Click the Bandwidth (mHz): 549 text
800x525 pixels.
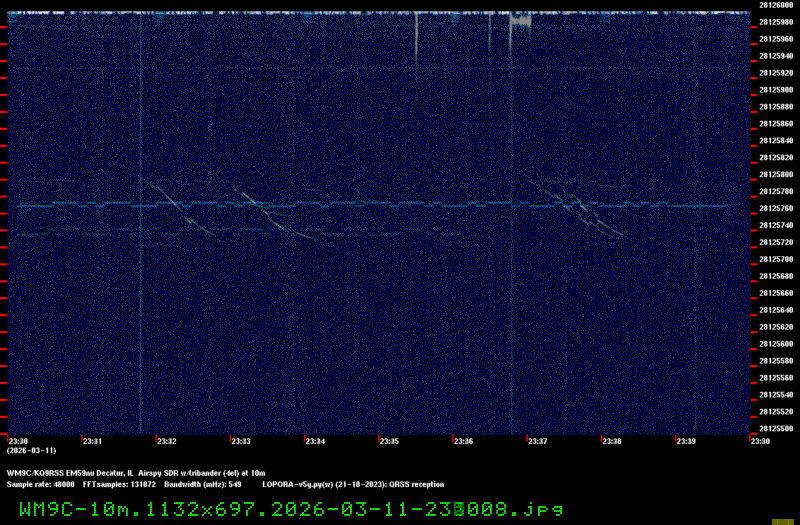point(203,485)
